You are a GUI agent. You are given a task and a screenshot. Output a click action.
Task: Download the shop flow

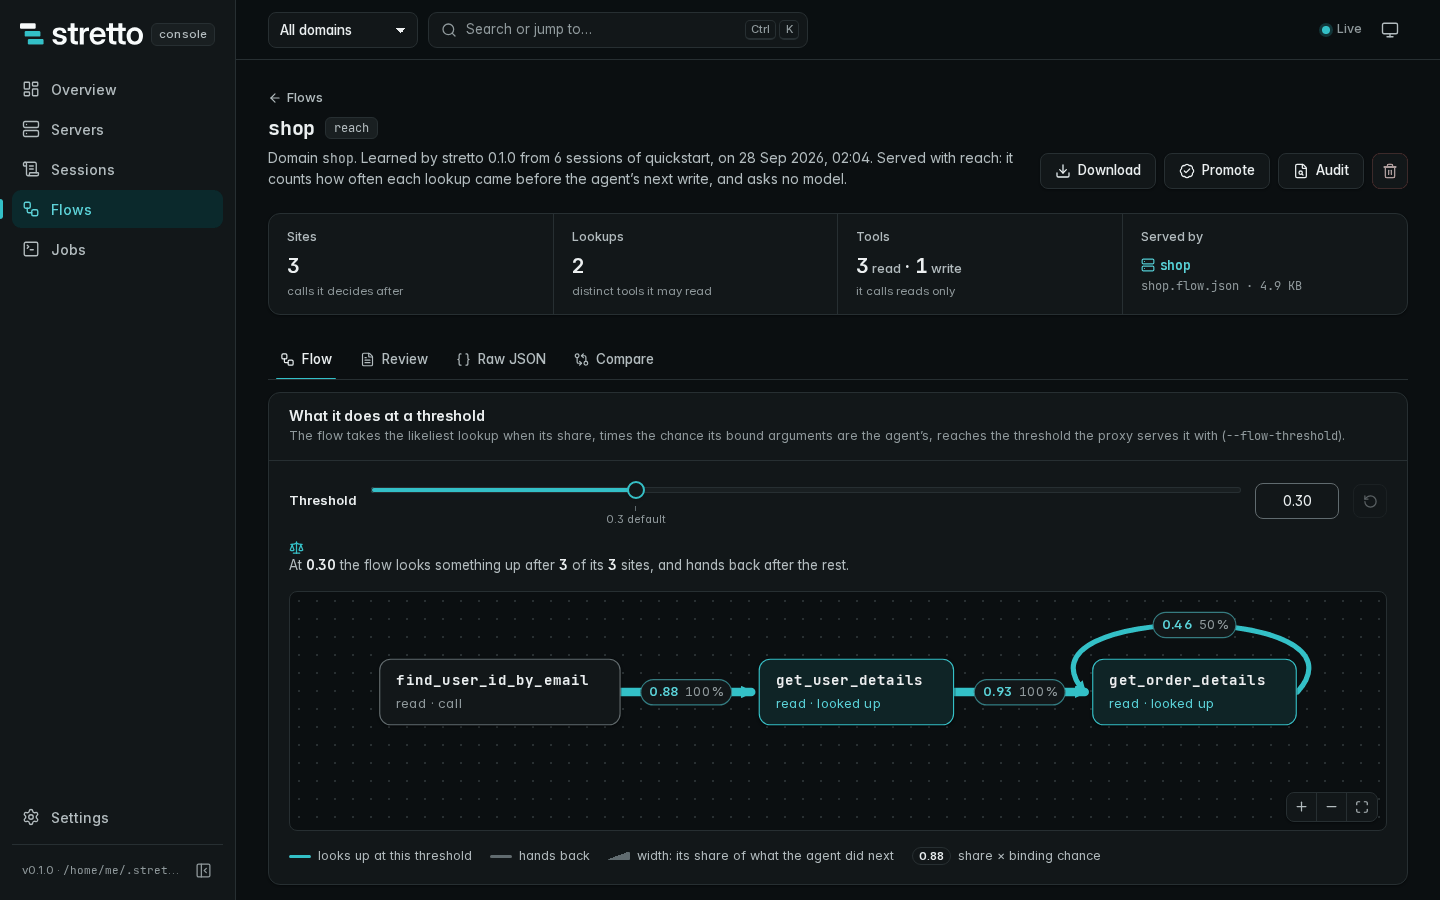(1098, 171)
